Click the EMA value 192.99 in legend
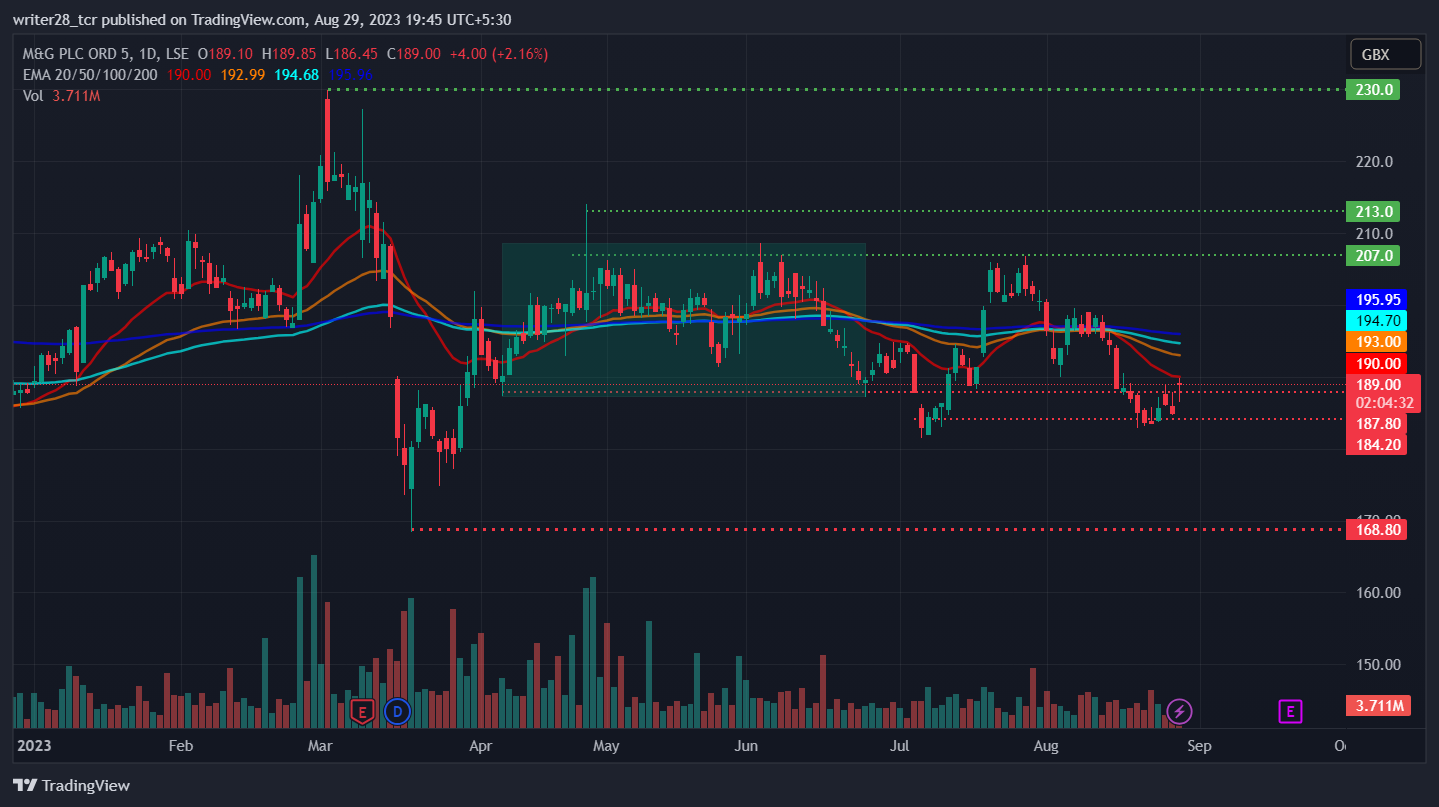Screen dimensions: 1439x807 pyautogui.click(x=245, y=75)
